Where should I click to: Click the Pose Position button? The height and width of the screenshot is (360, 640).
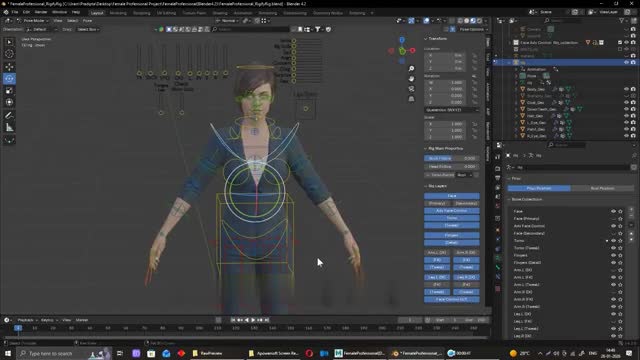click(539, 188)
